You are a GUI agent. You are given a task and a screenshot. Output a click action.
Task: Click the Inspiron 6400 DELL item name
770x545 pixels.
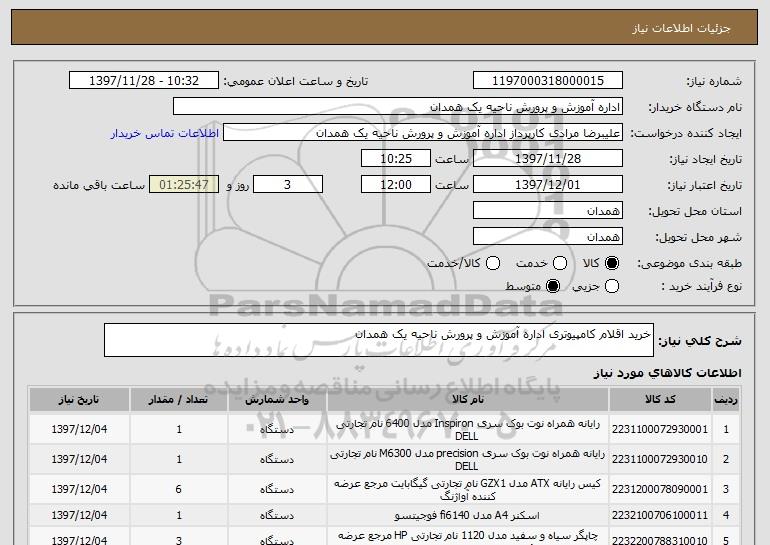(468, 430)
